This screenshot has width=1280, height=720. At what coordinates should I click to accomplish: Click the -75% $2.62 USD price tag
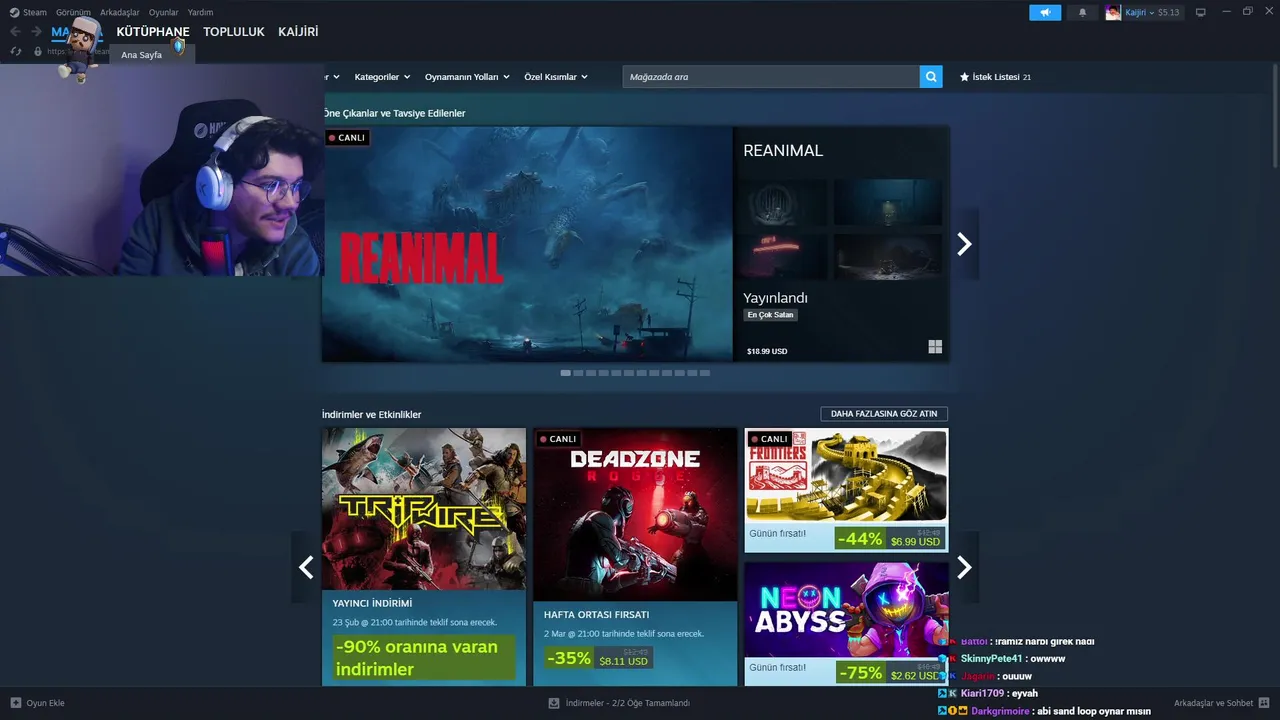(890, 673)
